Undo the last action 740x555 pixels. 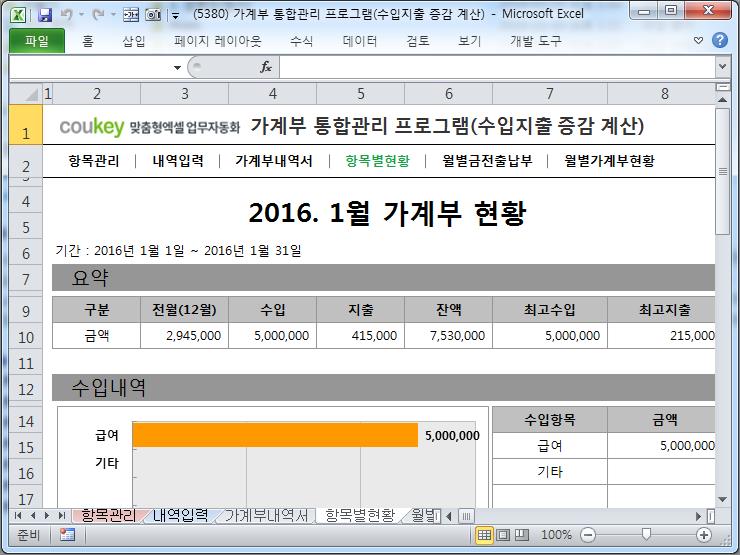pyautogui.click(x=66, y=15)
